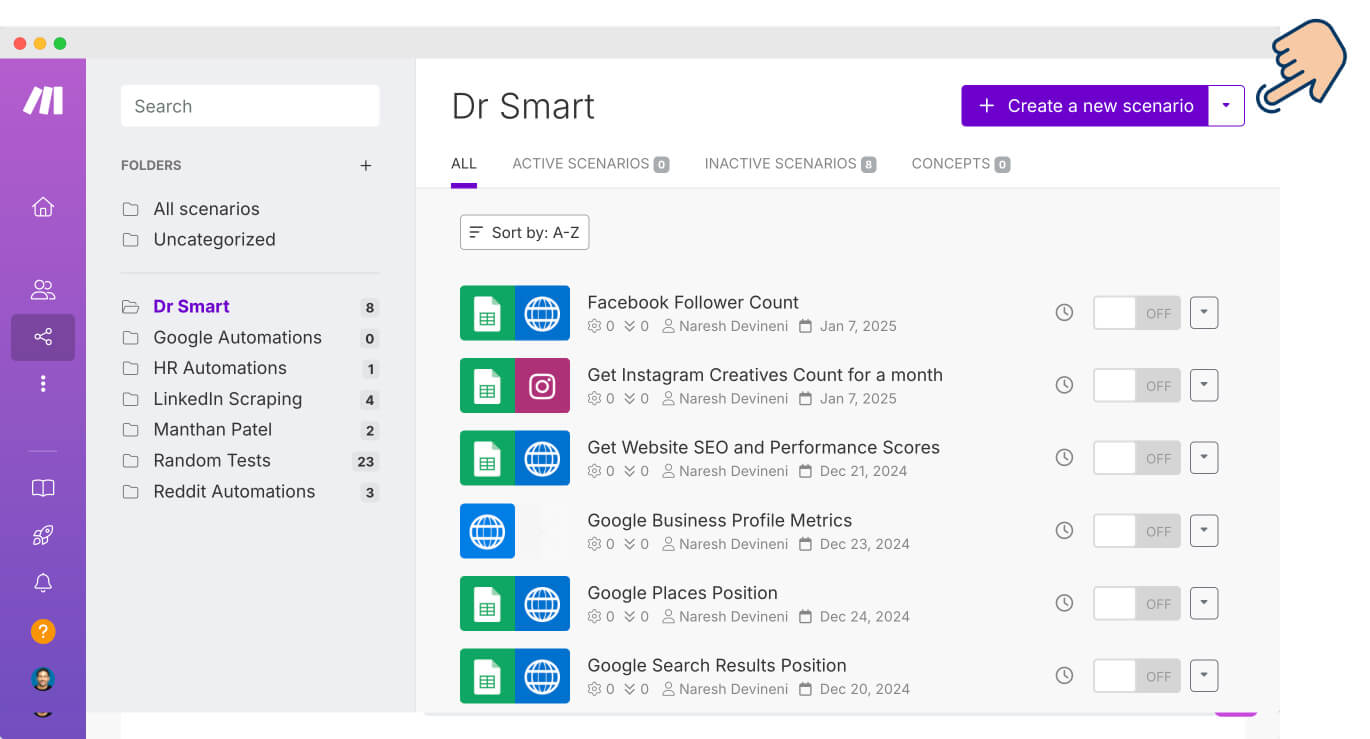This screenshot has height=739, width=1370.
Task: Click HTTP globe icon of Google Places Position
Action: 542,603
